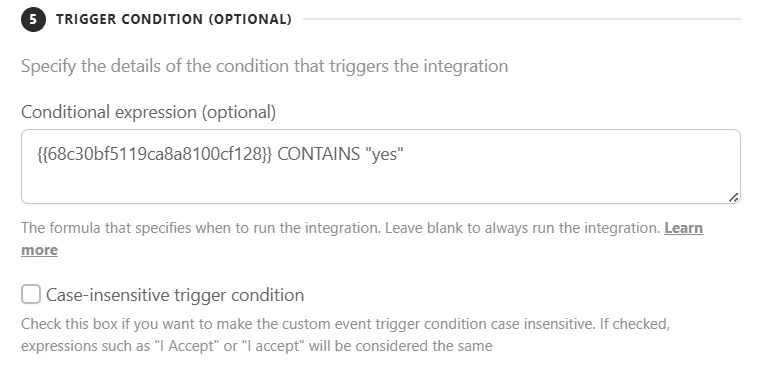
Task: Click the formula helper text below the box
Action: pyautogui.click(x=362, y=239)
